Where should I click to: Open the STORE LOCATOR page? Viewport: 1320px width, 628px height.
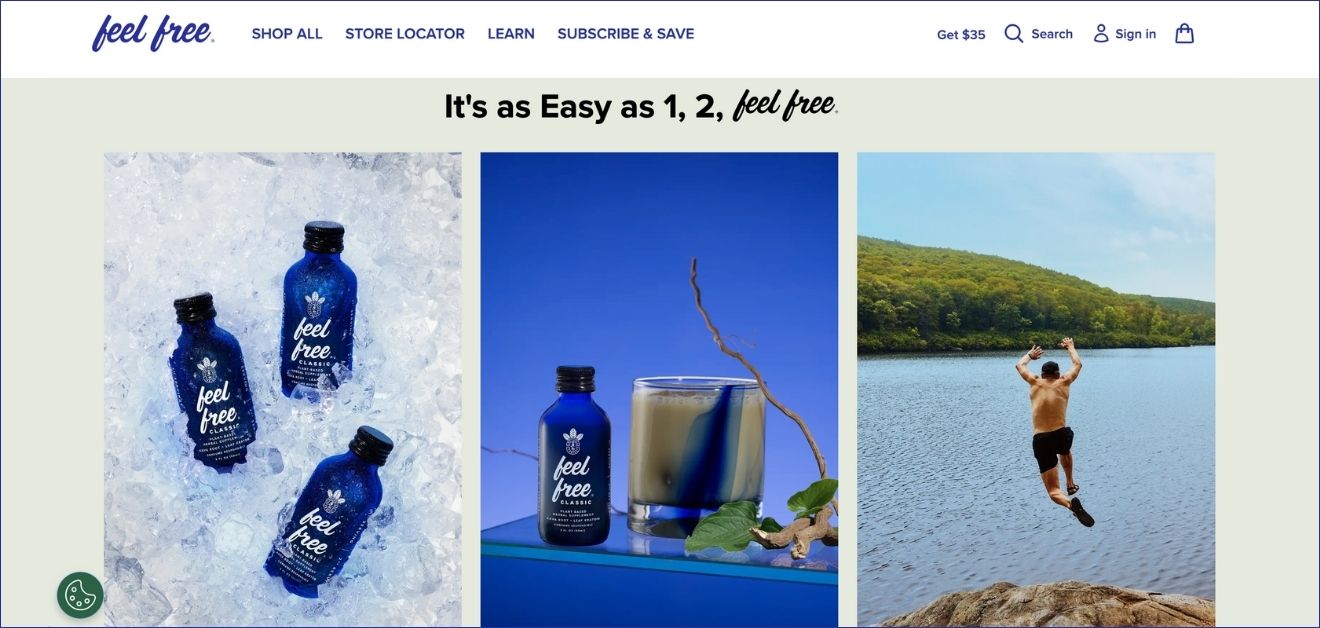tap(405, 34)
